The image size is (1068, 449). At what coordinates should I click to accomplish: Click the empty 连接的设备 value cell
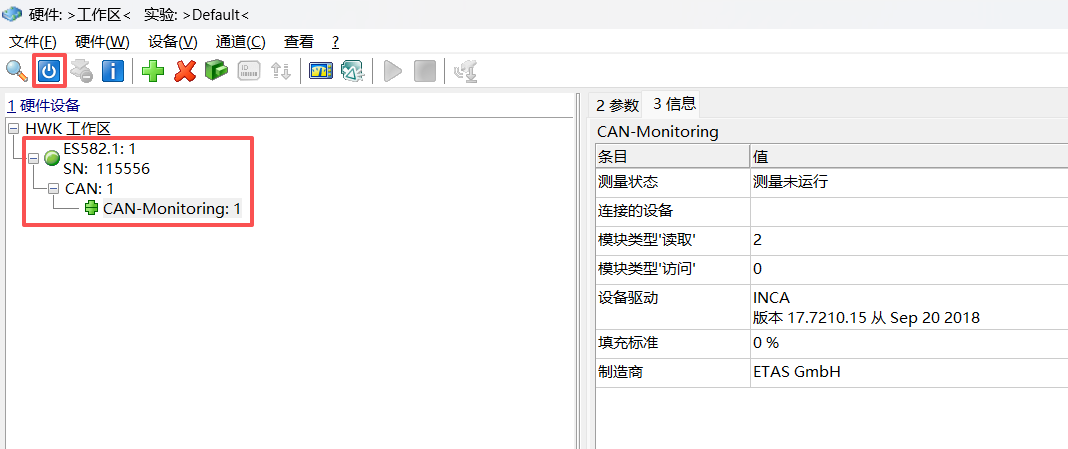(x=909, y=211)
